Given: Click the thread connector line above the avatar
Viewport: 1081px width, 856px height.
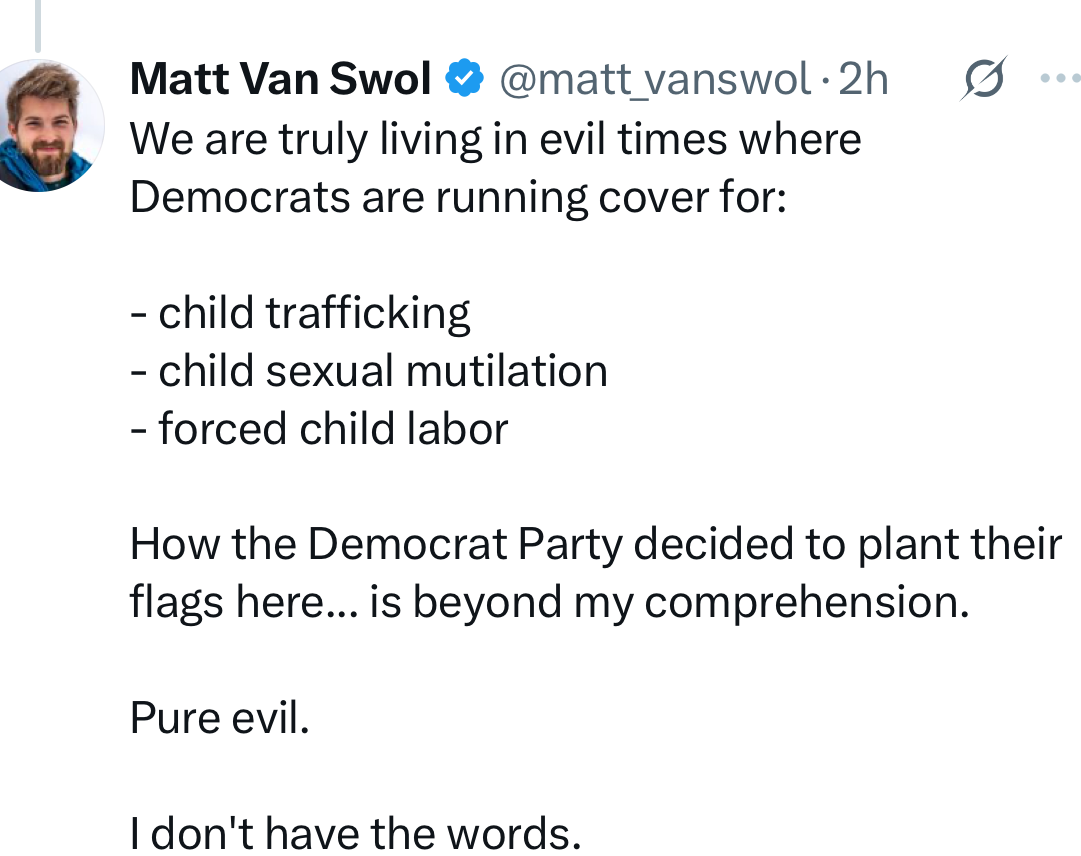Looking at the screenshot, I should [x=37, y=25].
